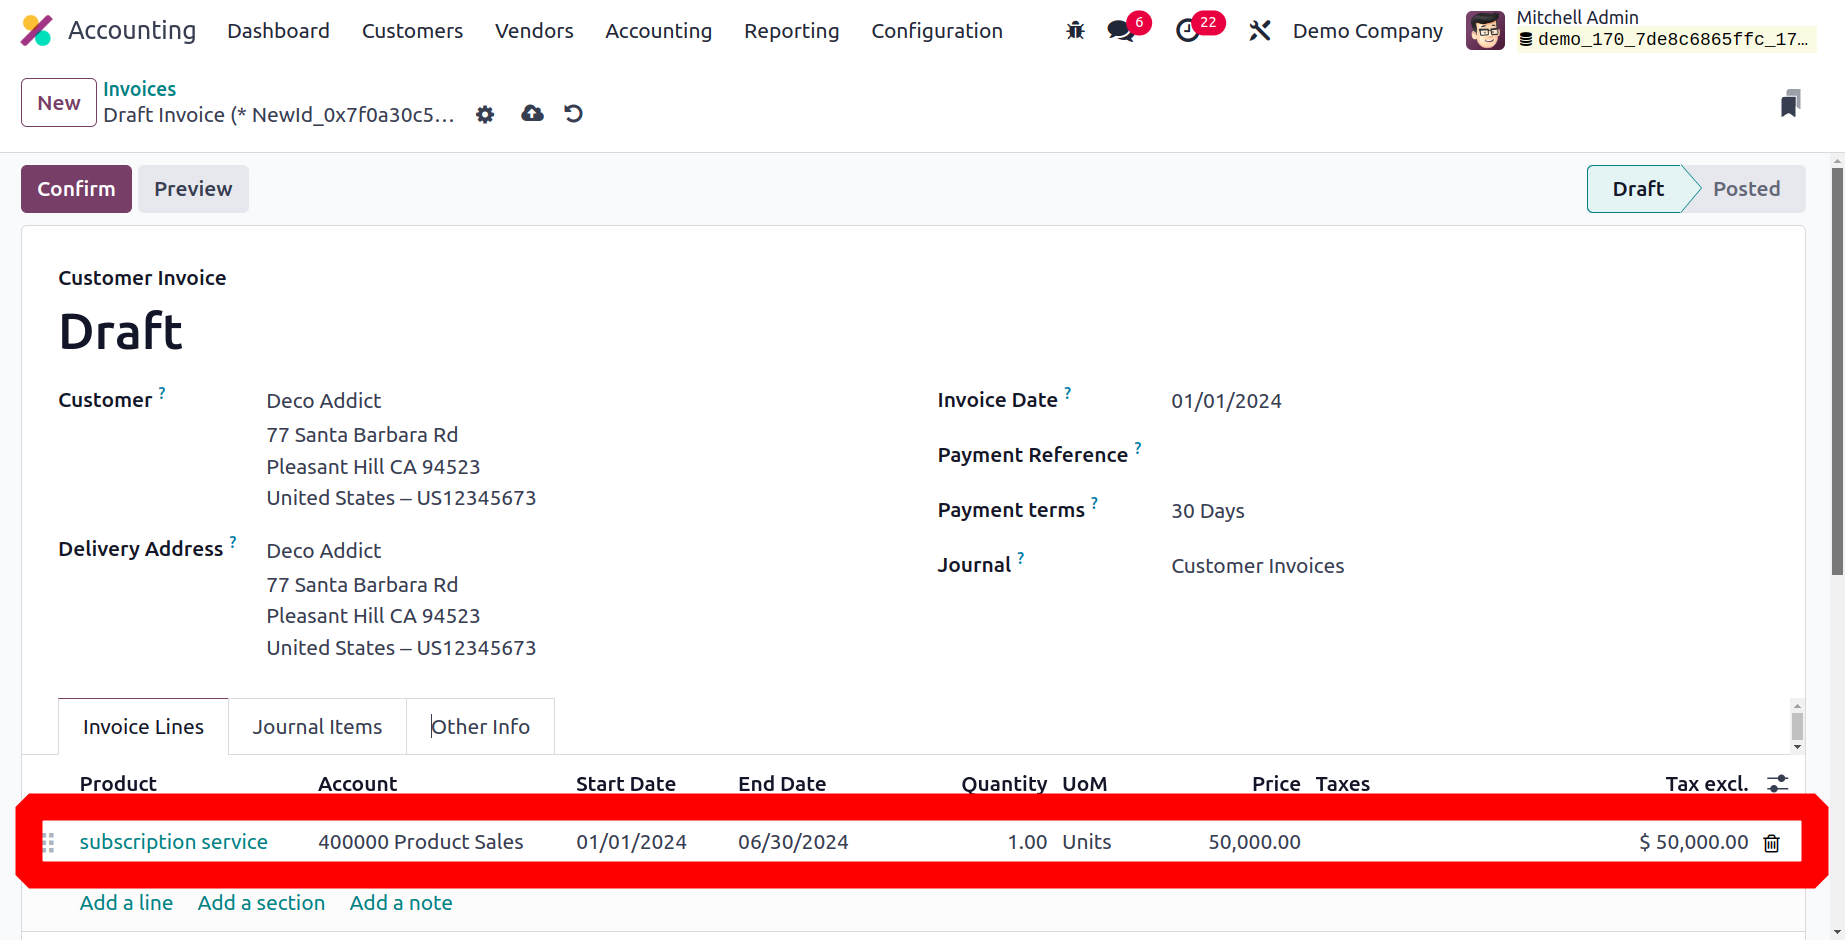The width and height of the screenshot is (1845, 940).
Task: Click the help mark next to Customer
Action: [162, 393]
